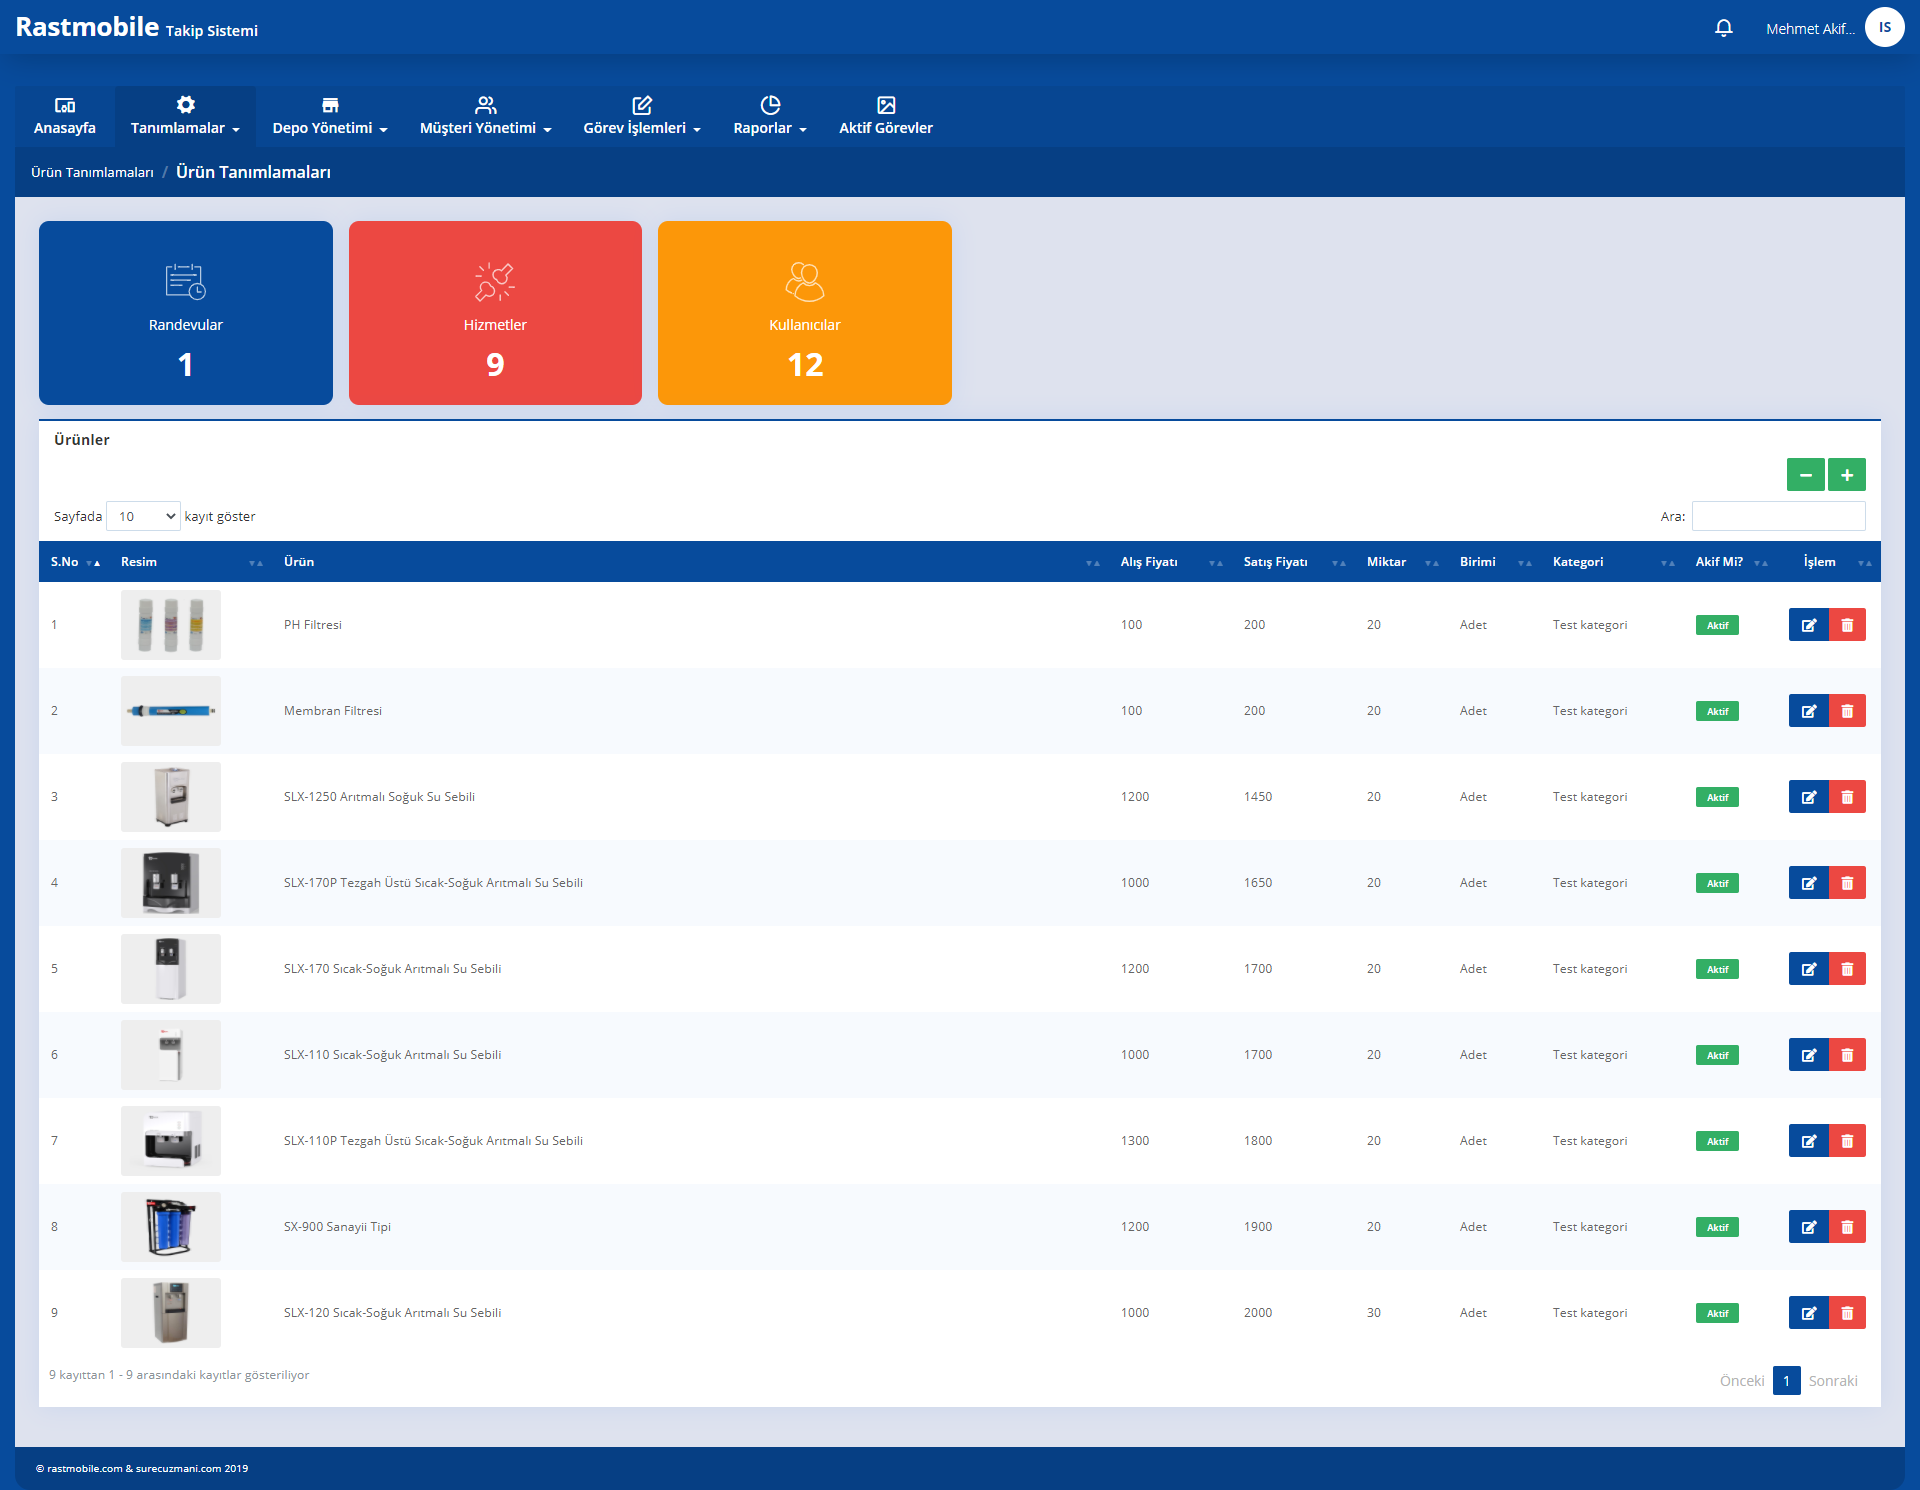1920x1490 pixels.
Task: Click Aktif badge of SLX-1250 row
Action: pos(1717,797)
